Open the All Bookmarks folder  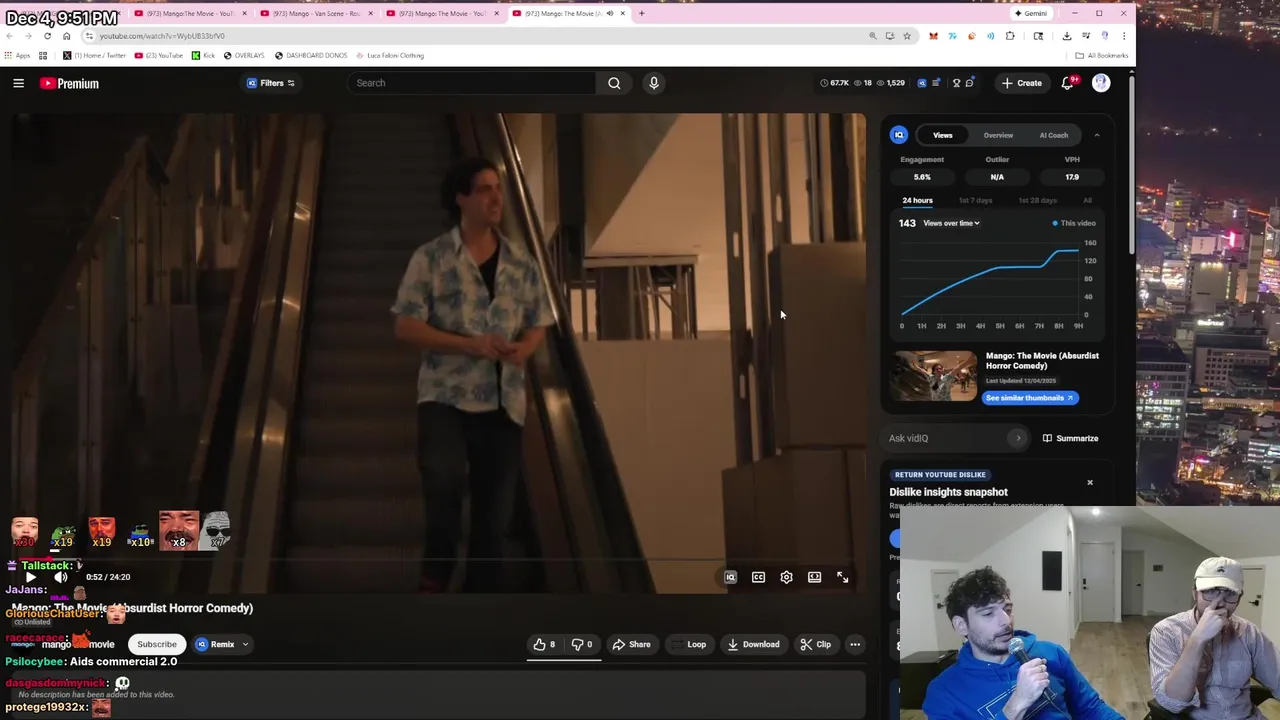pyautogui.click(x=1102, y=55)
